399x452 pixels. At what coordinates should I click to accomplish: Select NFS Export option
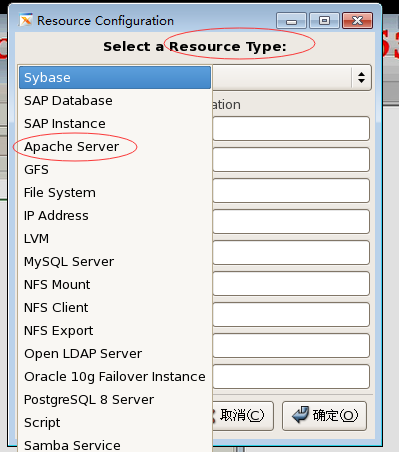click(115, 331)
